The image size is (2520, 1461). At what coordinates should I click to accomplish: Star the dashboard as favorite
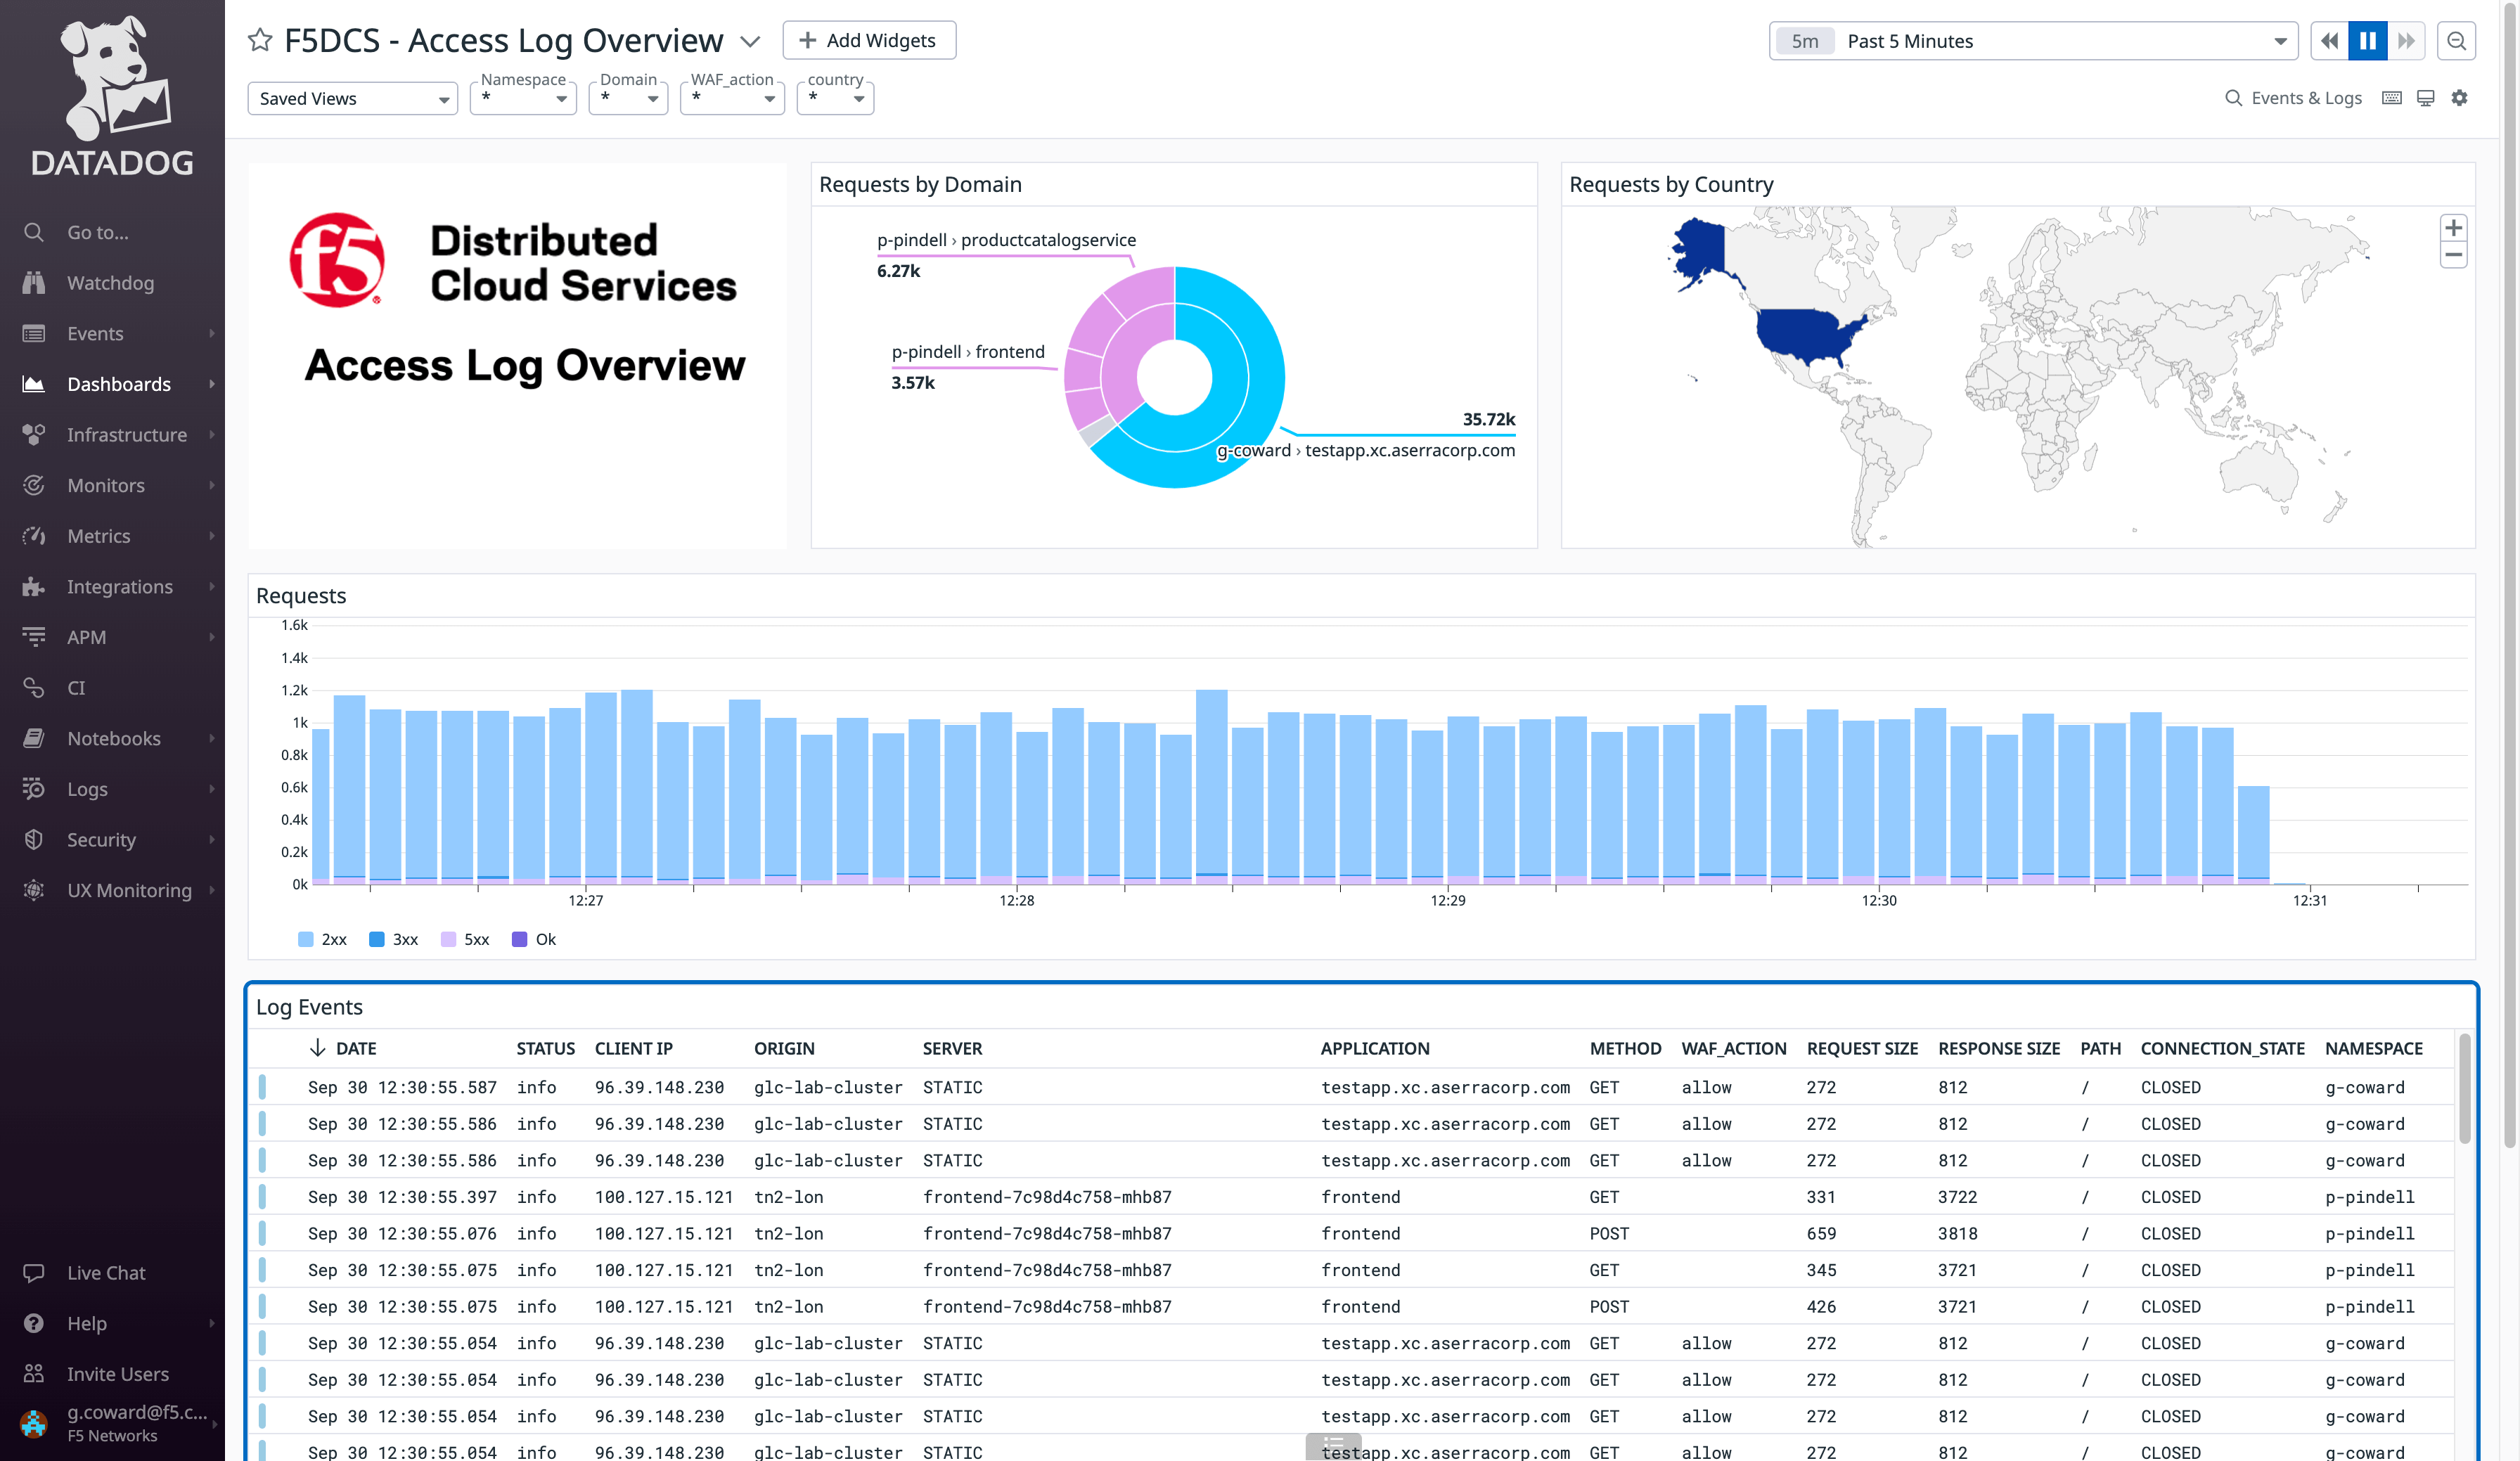coord(260,40)
